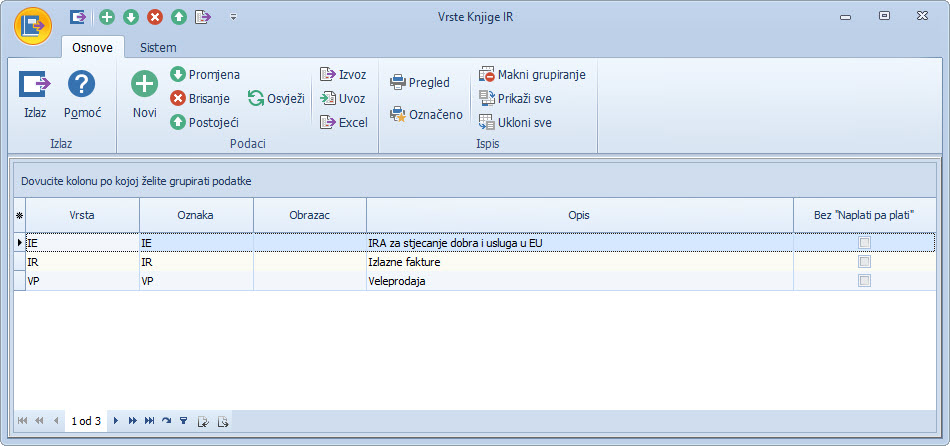The width and height of the screenshot is (950, 446).
Task: Enable the checkbox for the Veleprodaja row
Action: coord(864,281)
